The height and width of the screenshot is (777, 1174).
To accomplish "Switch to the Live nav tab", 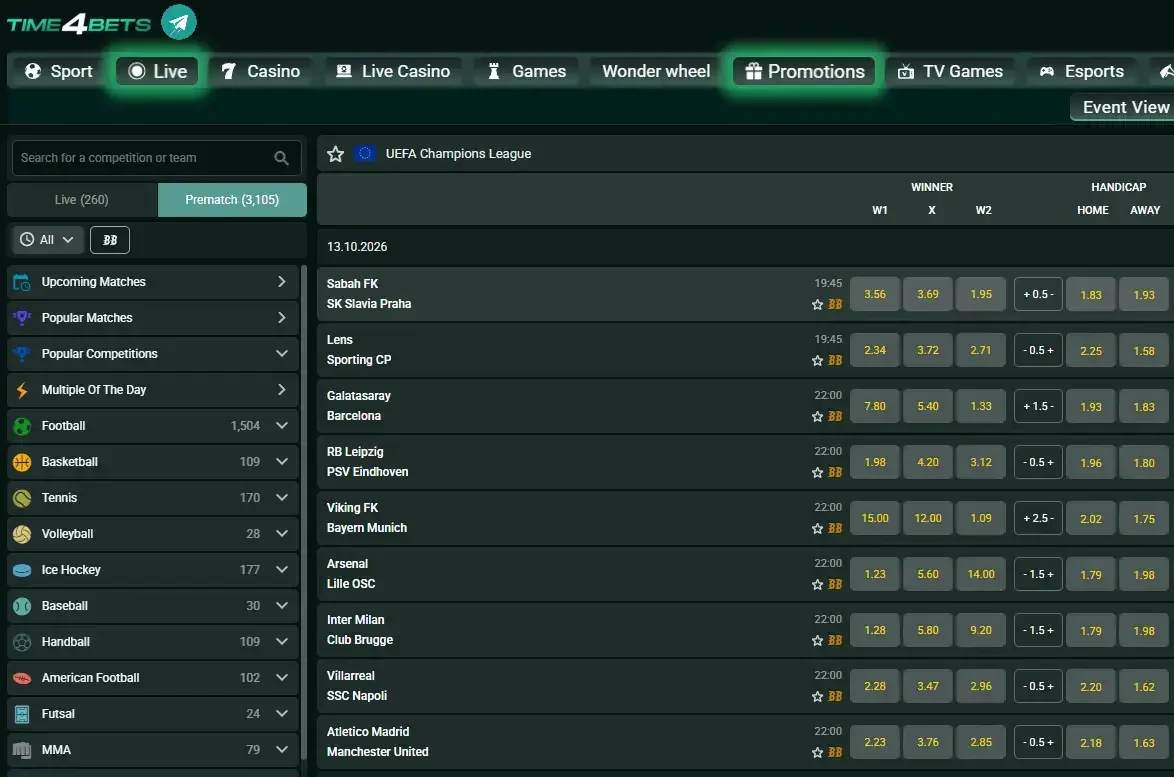I will click(x=157, y=71).
